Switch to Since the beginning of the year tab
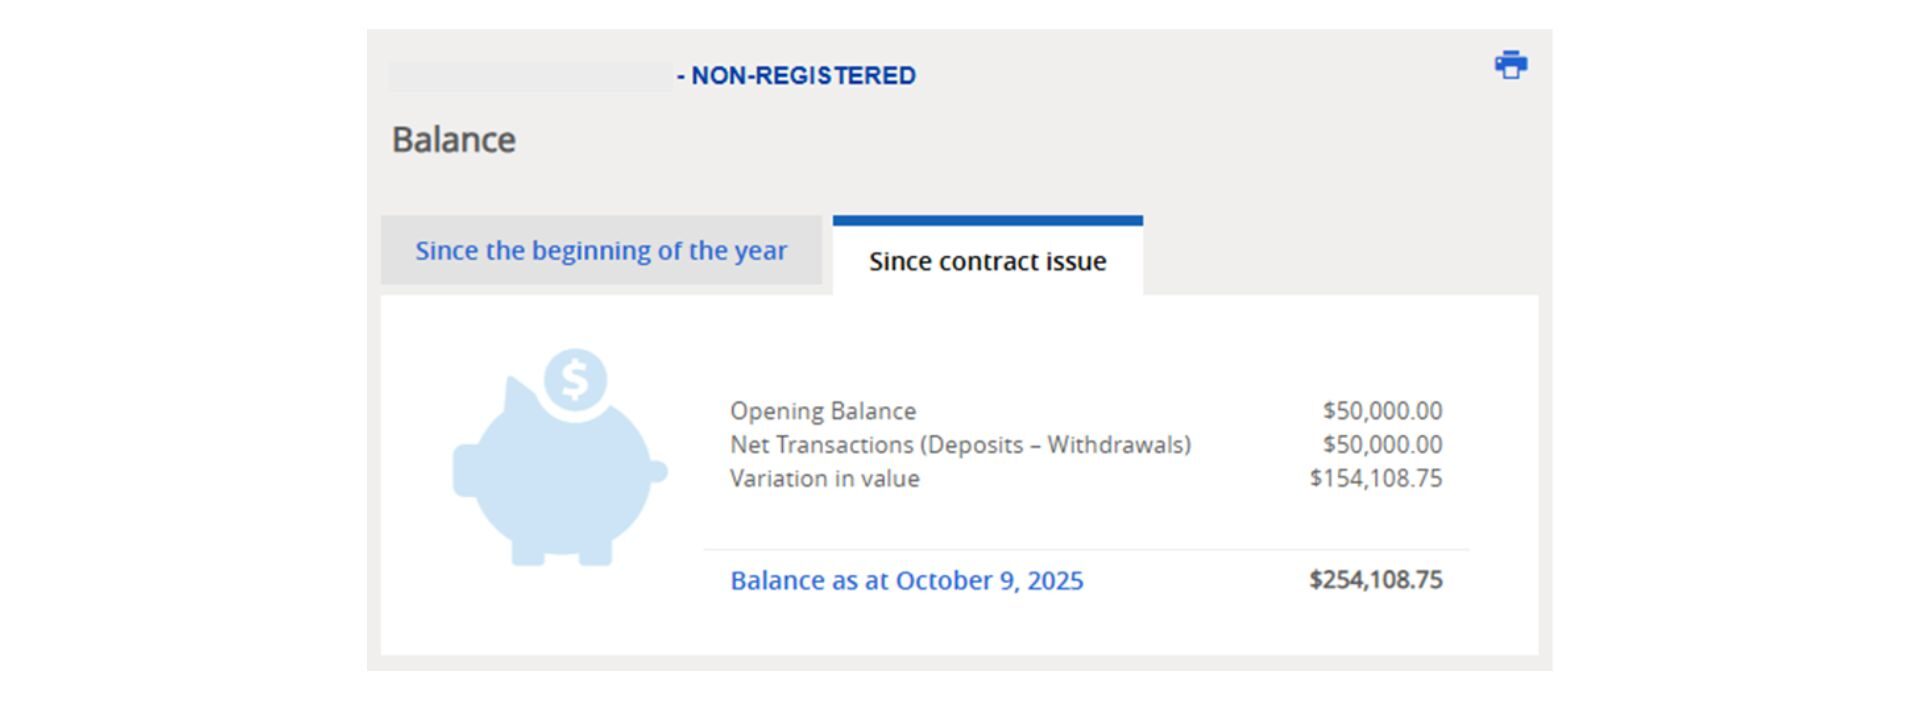Image resolution: width=1920 pixels, height=707 pixels. (x=601, y=251)
